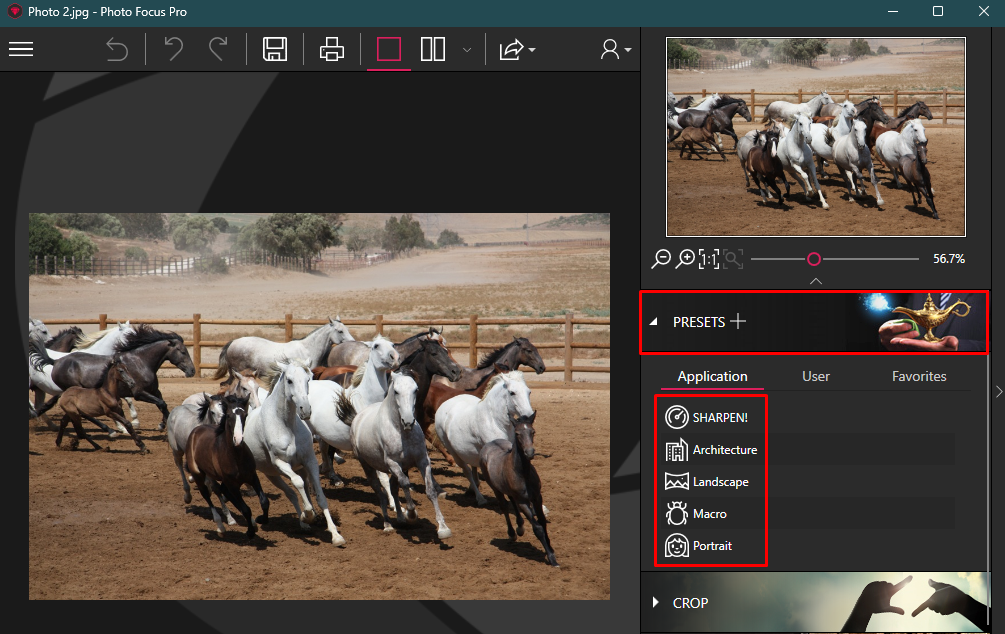Screen dimensions: 1005x634
Task: Click the zoom level slider handle
Action: [814, 259]
